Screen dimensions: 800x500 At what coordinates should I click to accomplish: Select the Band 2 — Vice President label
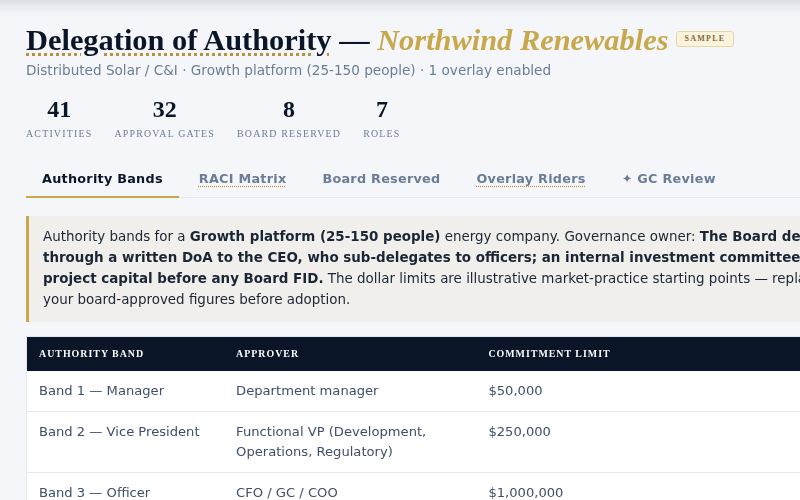coord(119,432)
